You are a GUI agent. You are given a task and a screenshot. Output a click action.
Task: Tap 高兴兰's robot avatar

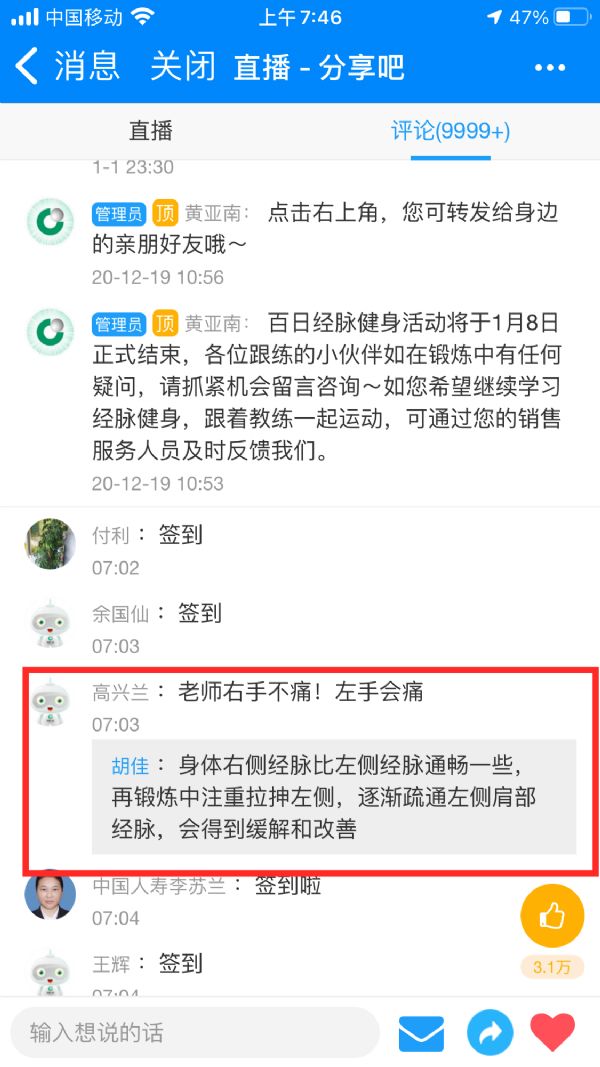point(50,702)
